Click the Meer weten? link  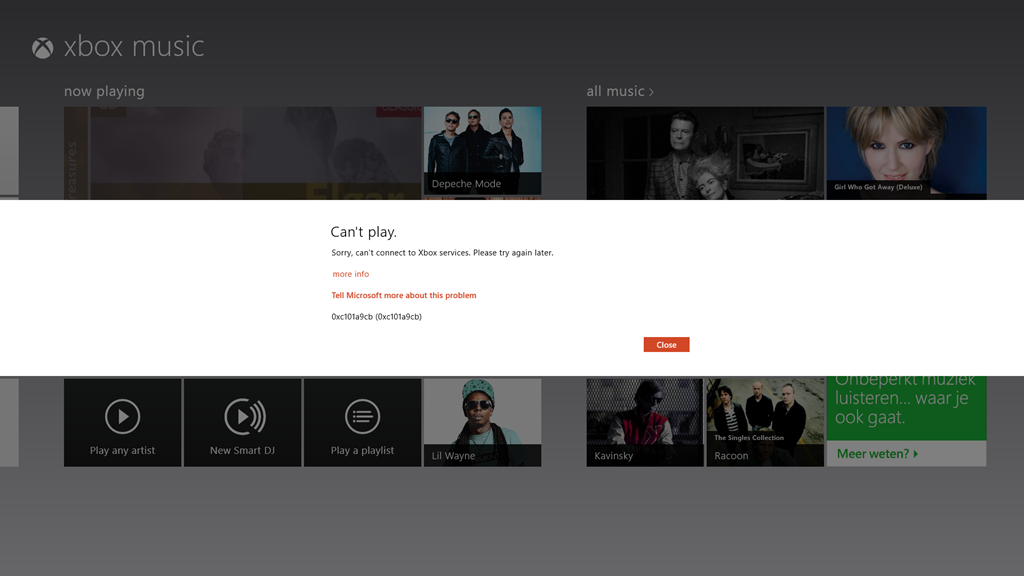click(x=877, y=454)
